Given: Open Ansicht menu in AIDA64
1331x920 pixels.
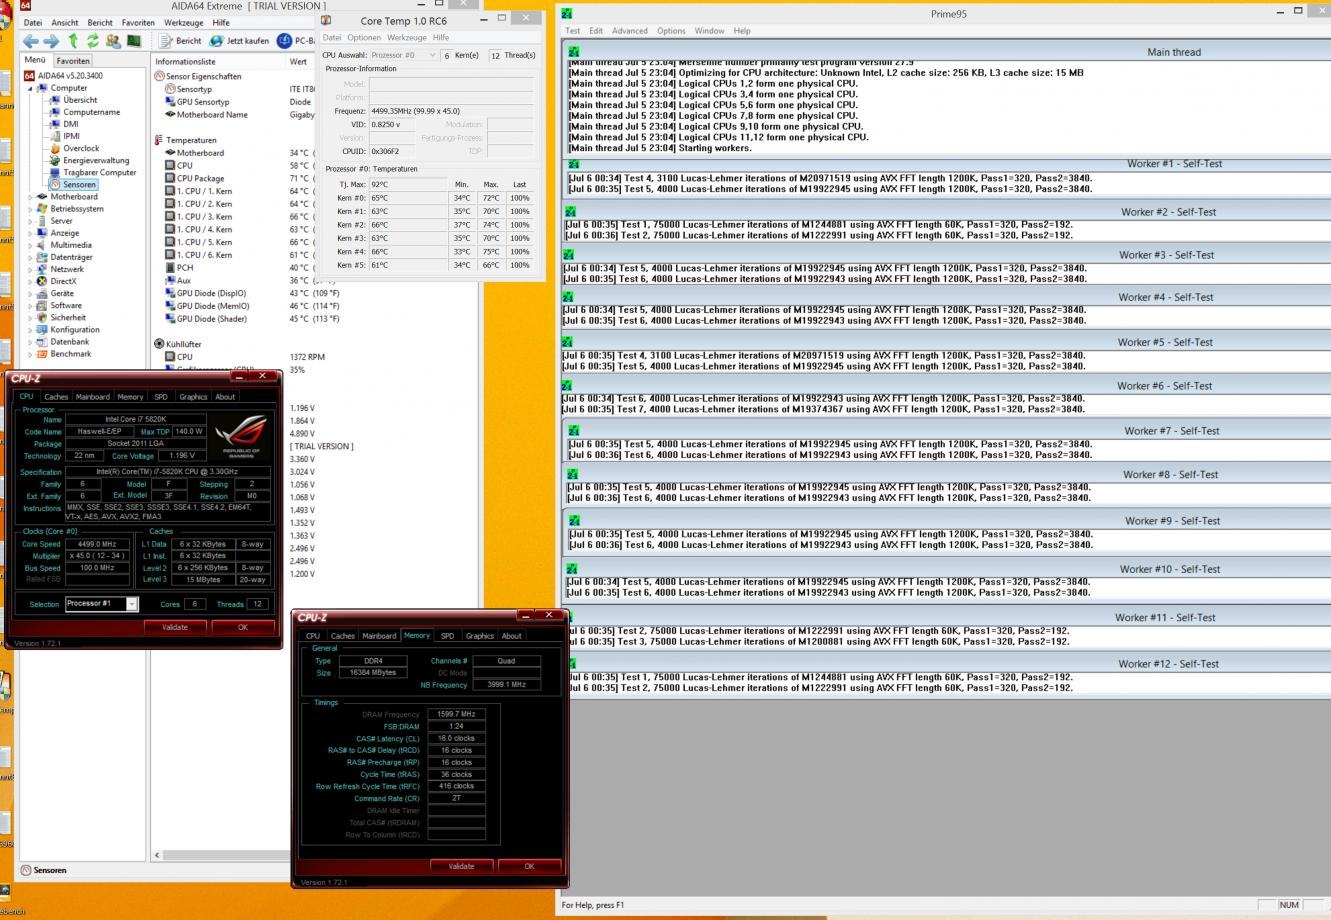Looking at the screenshot, I should [x=65, y=22].
